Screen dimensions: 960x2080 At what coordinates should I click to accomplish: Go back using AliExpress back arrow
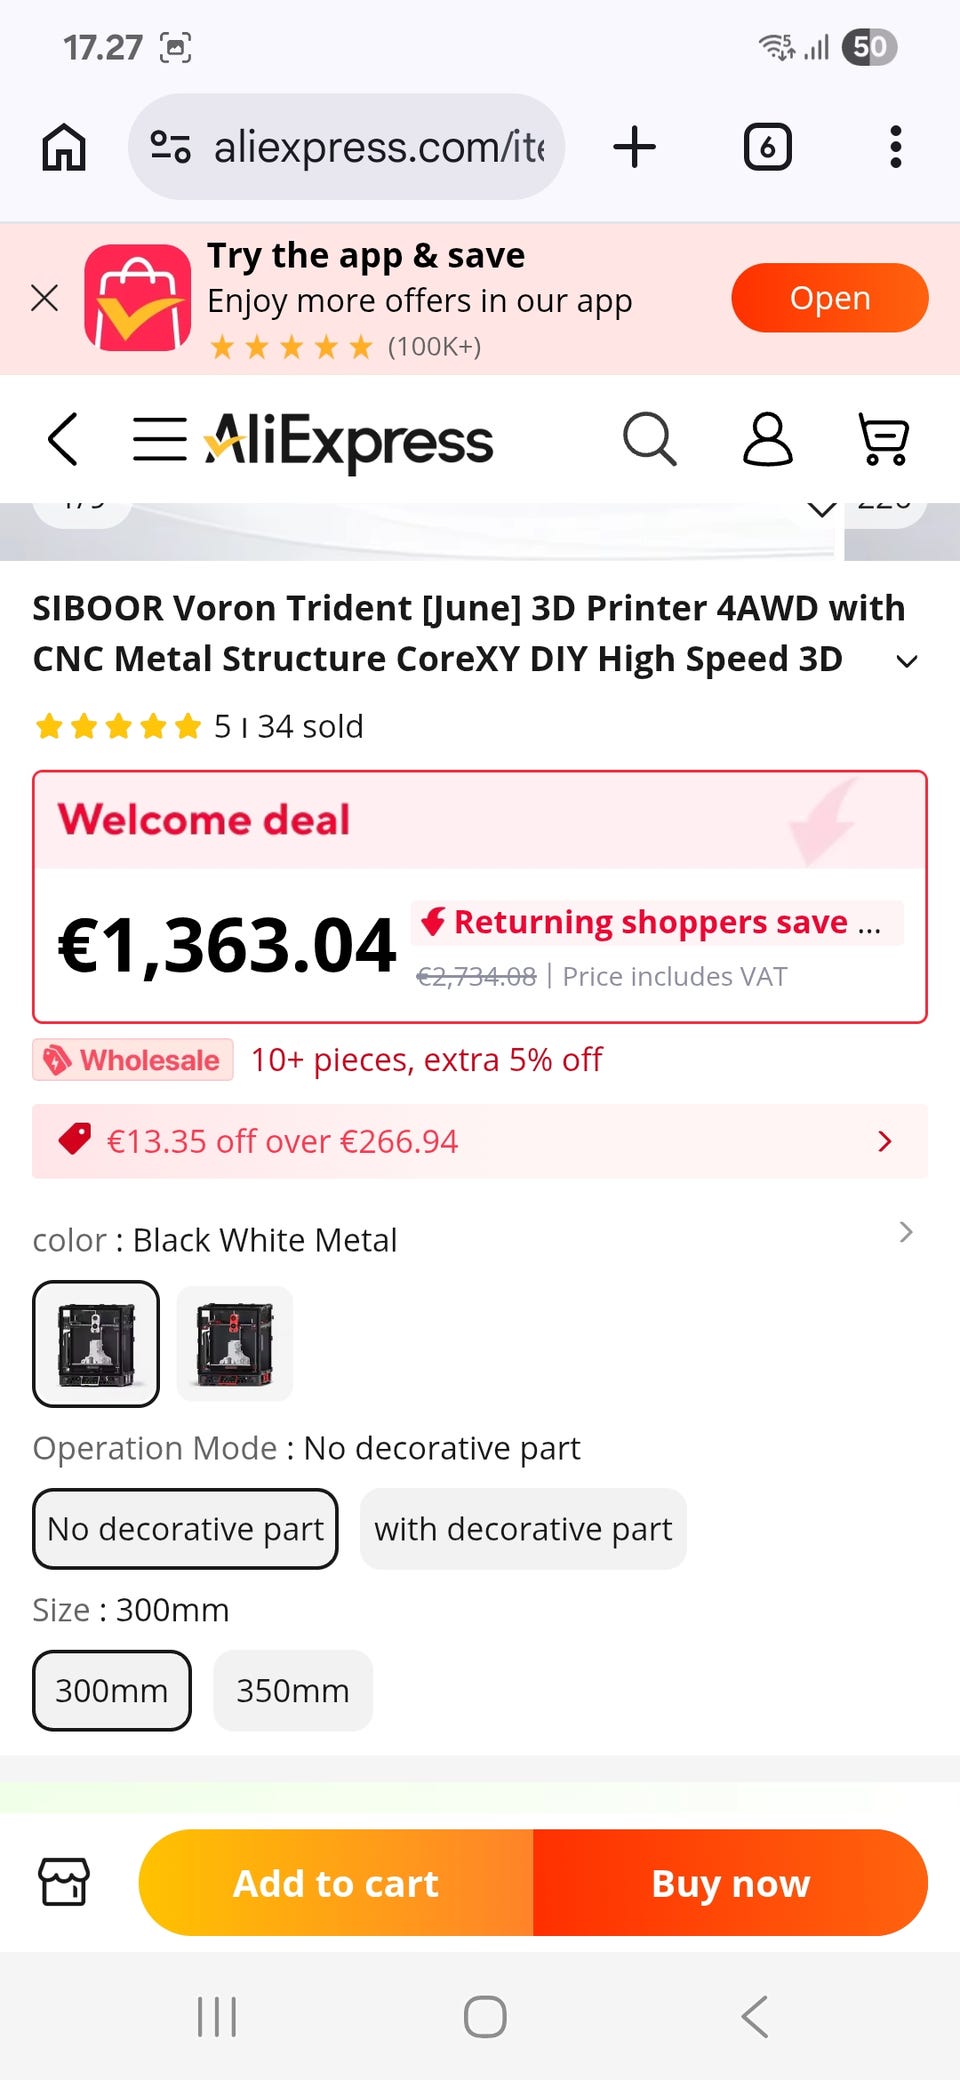pyautogui.click(x=63, y=439)
